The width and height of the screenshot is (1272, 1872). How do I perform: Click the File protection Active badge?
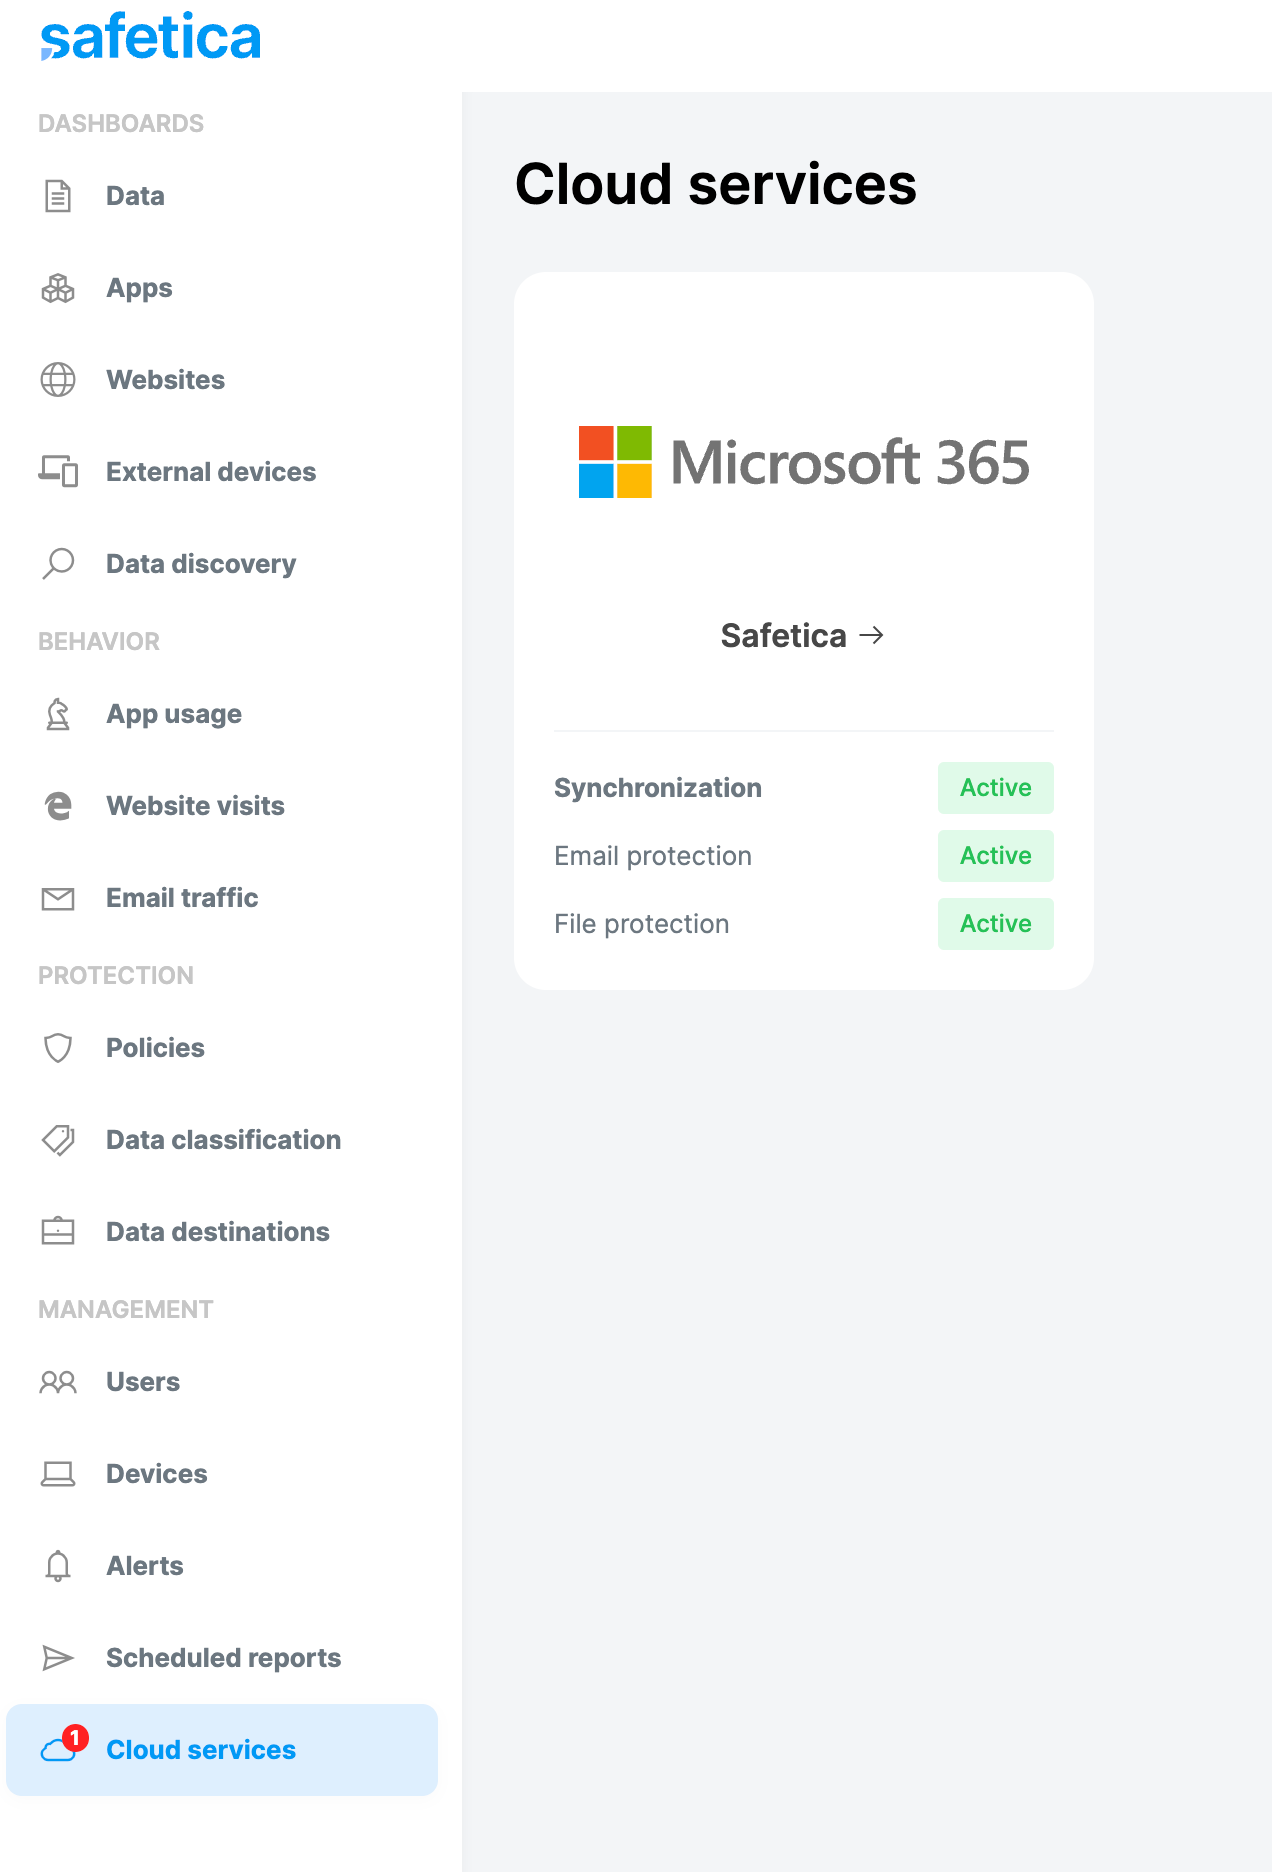996,924
